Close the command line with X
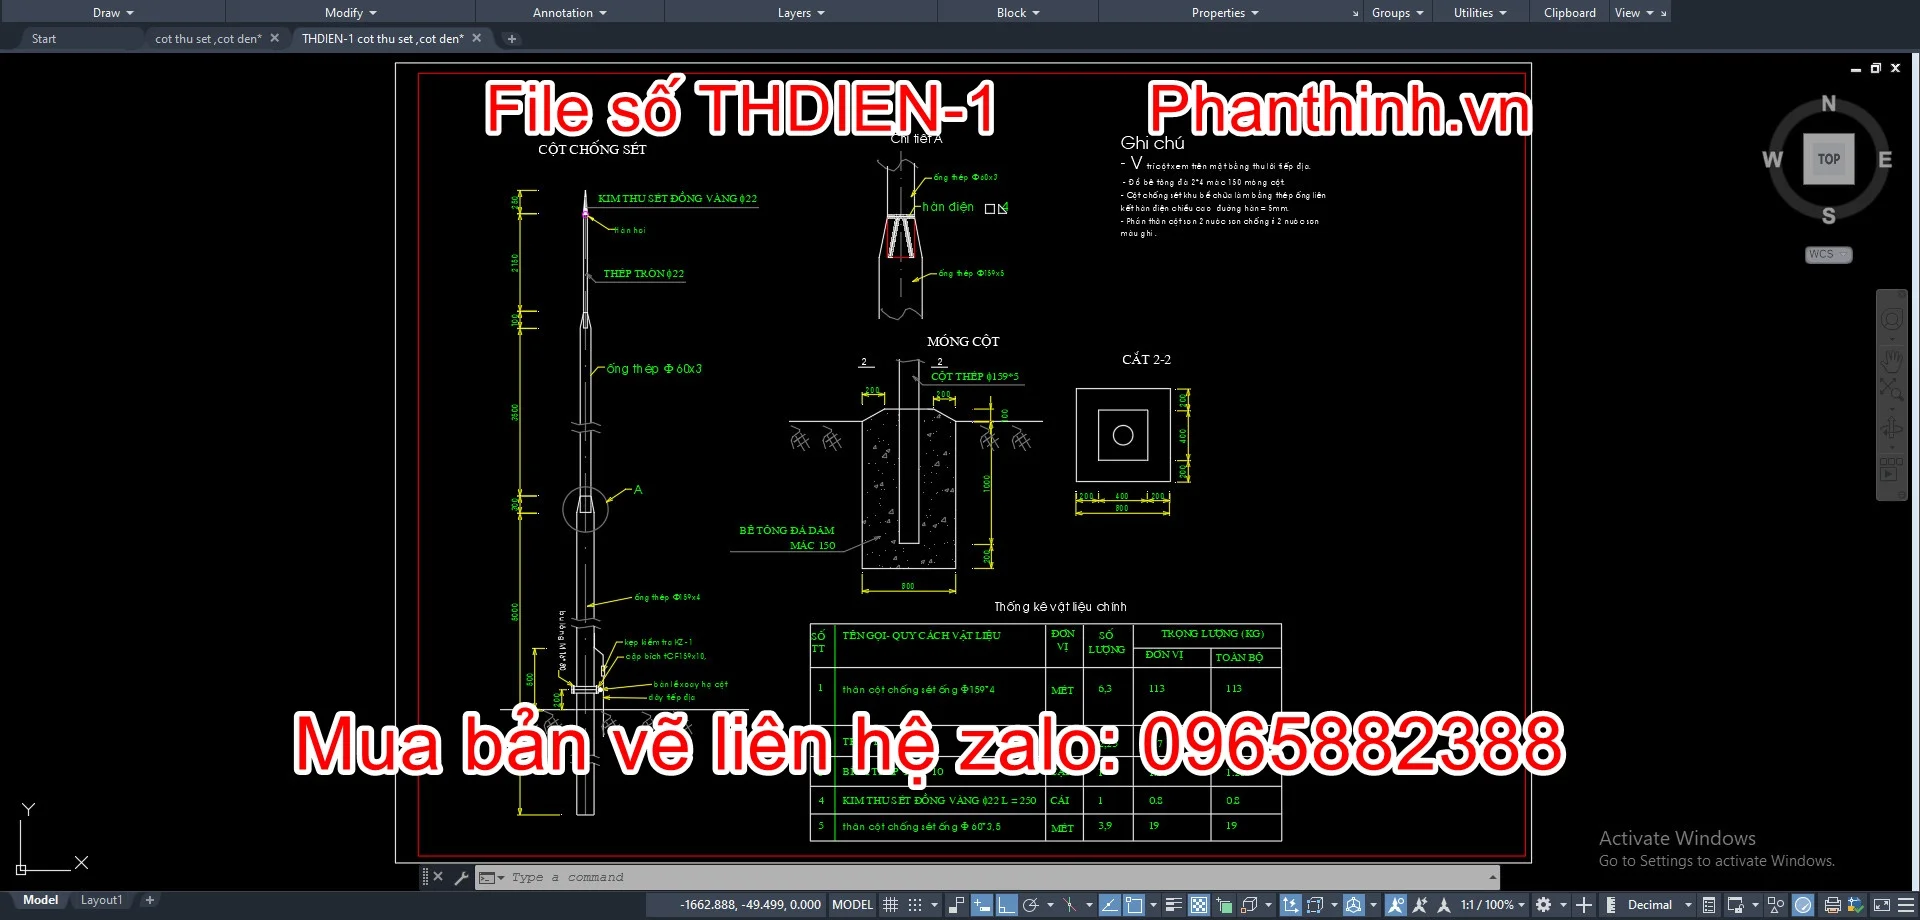This screenshot has height=920, width=1920. pyautogui.click(x=438, y=877)
